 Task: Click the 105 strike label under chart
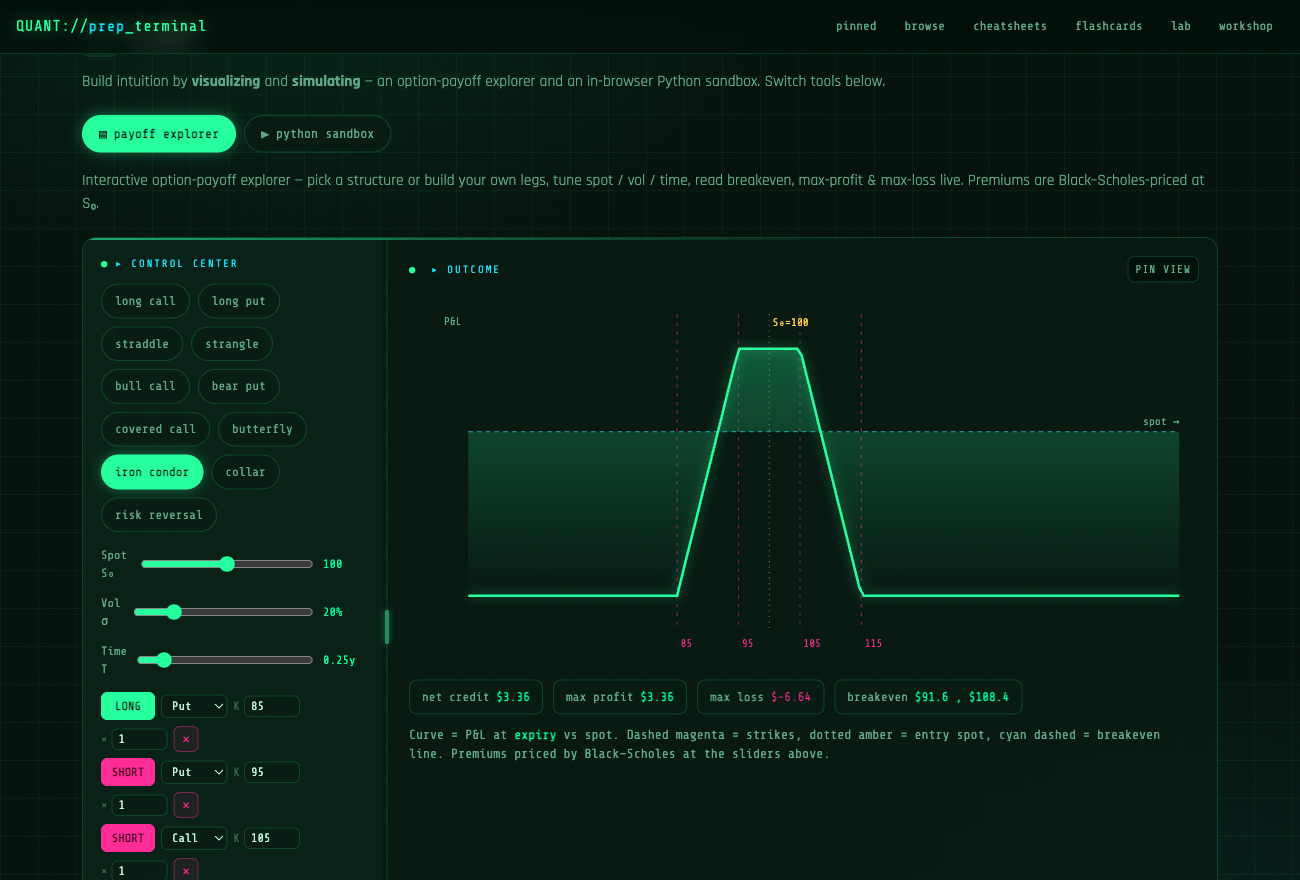812,644
